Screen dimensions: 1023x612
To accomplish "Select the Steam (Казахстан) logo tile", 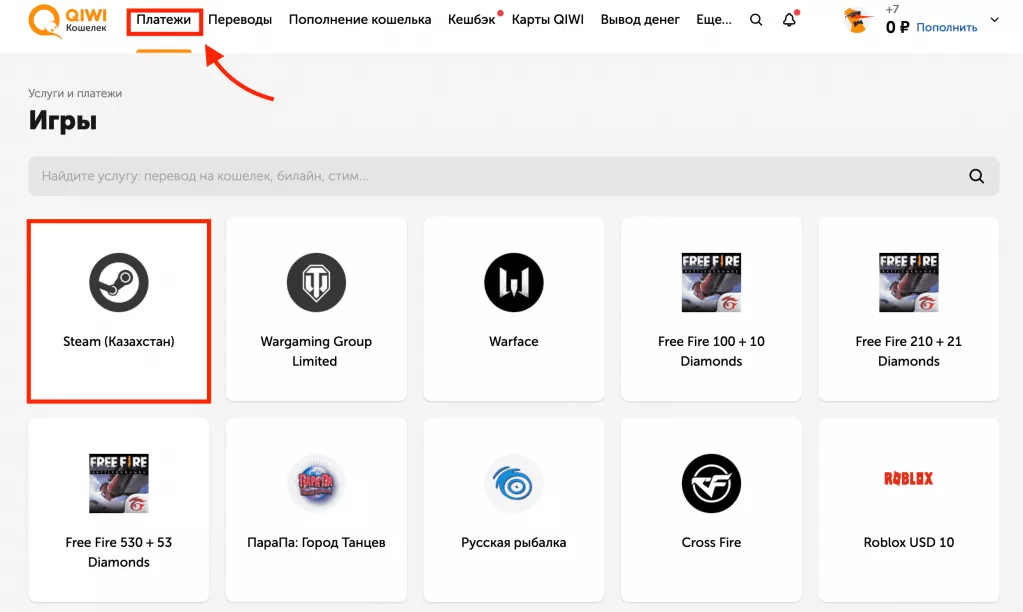I will pyautogui.click(x=118, y=283).
